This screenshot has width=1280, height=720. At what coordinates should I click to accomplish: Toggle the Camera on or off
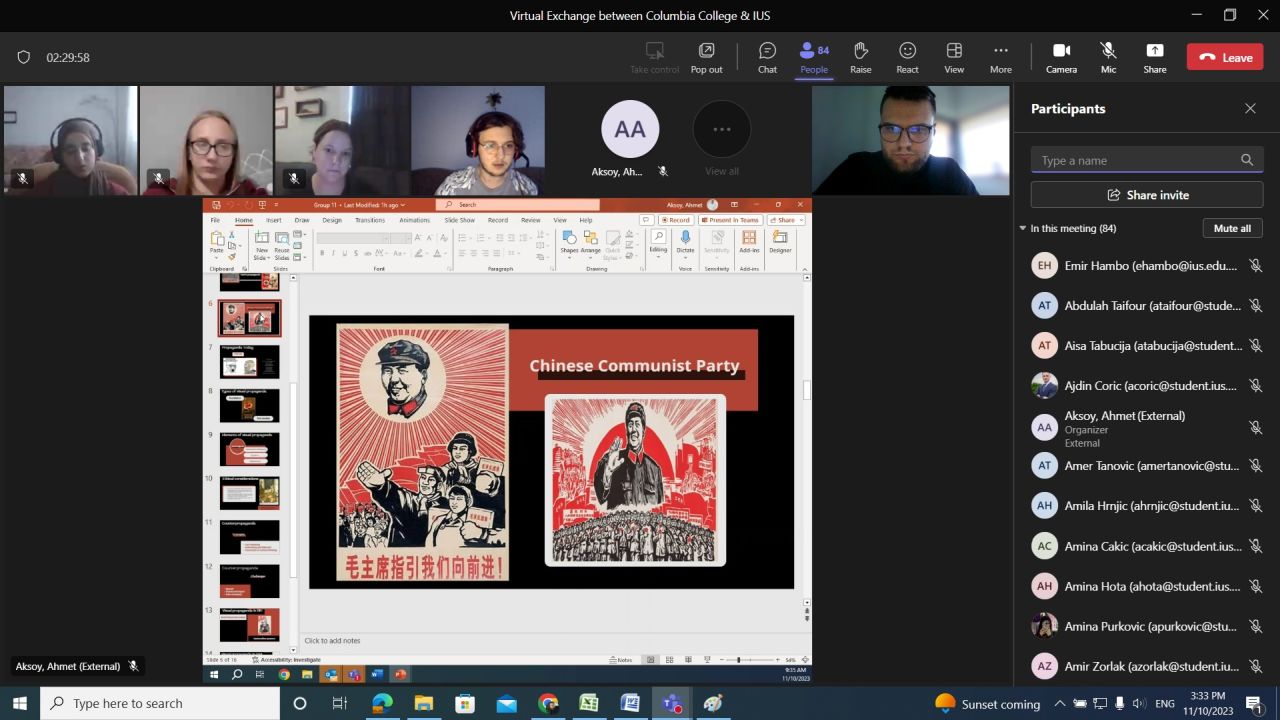point(1061,57)
